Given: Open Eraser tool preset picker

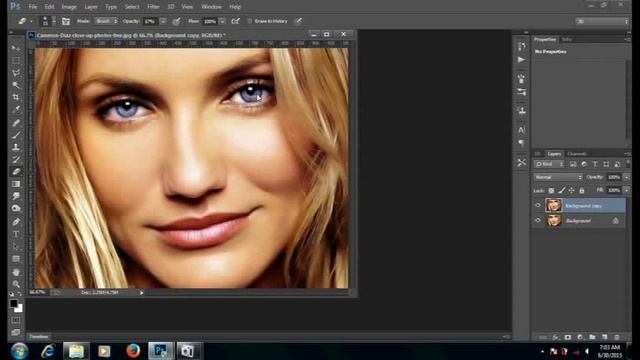Looking at the screenshot, I should pos(24,21).
